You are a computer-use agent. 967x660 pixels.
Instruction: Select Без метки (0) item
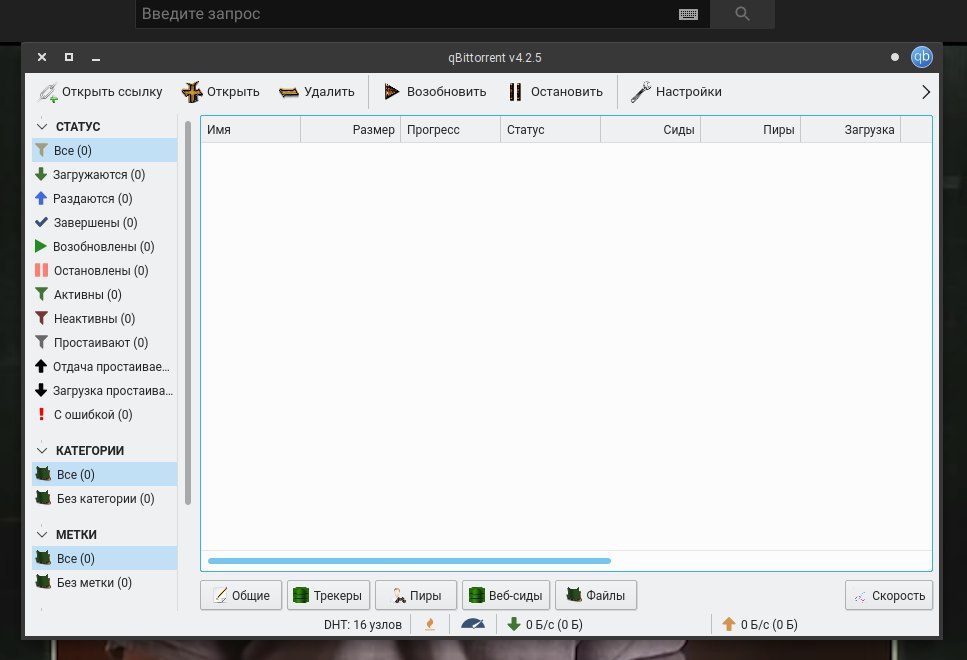(x=104, y=582)
